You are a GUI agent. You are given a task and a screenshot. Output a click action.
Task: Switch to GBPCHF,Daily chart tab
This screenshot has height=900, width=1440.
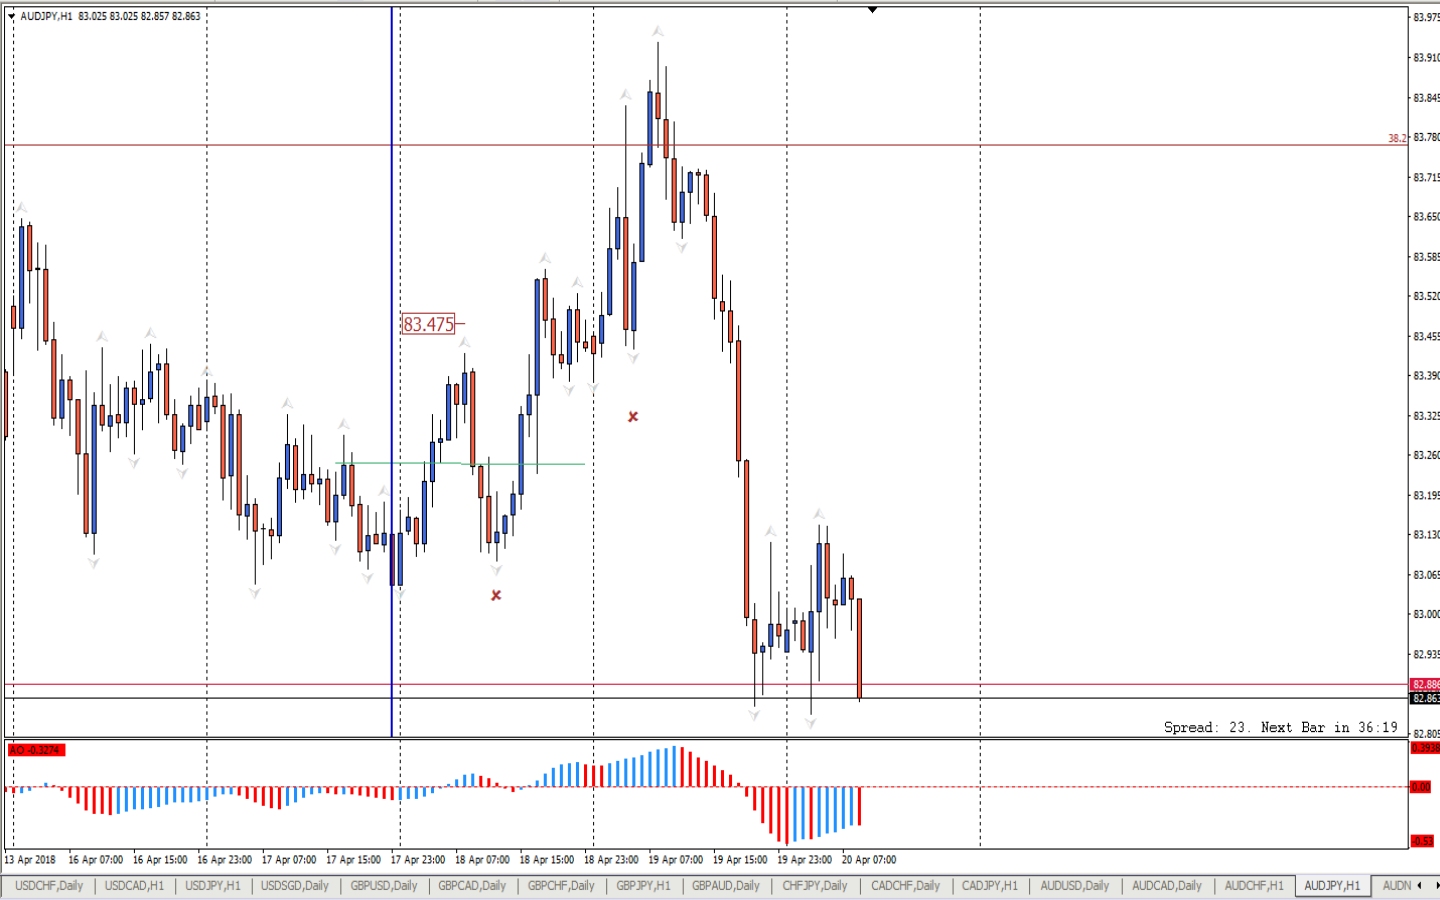click(561, 886)
